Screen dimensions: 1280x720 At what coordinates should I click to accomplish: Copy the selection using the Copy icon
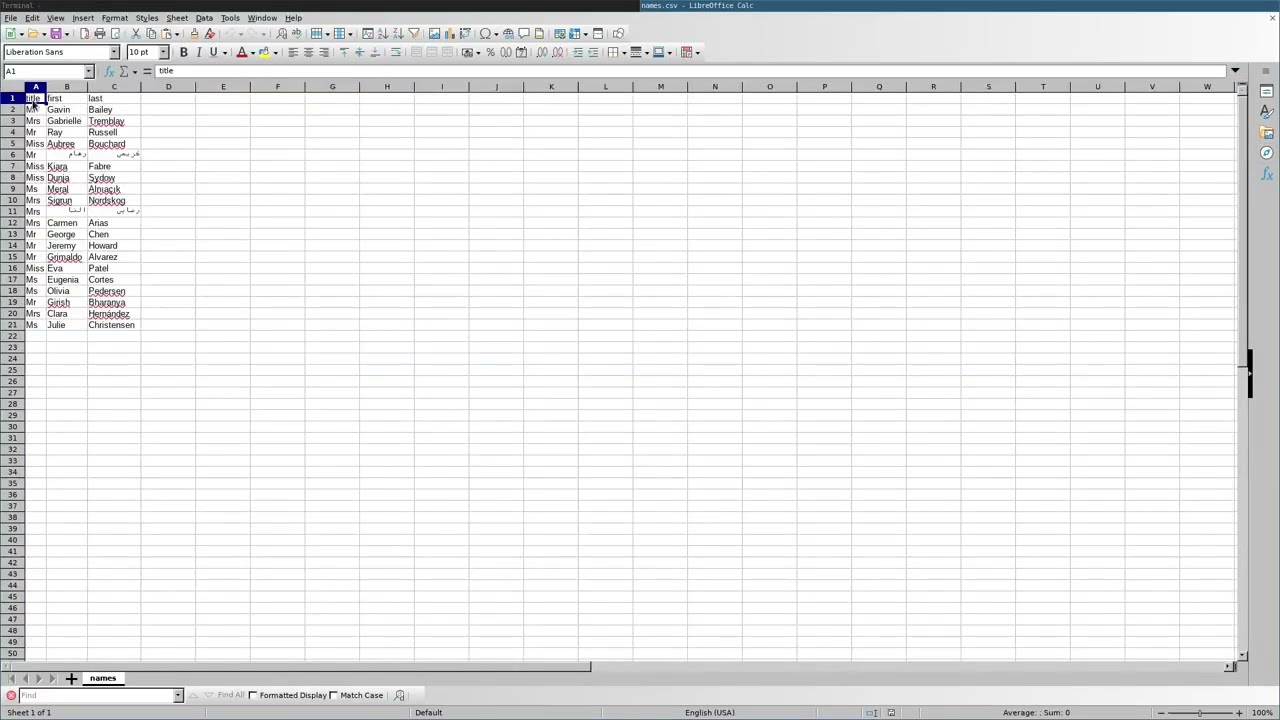tap(151, 33)
